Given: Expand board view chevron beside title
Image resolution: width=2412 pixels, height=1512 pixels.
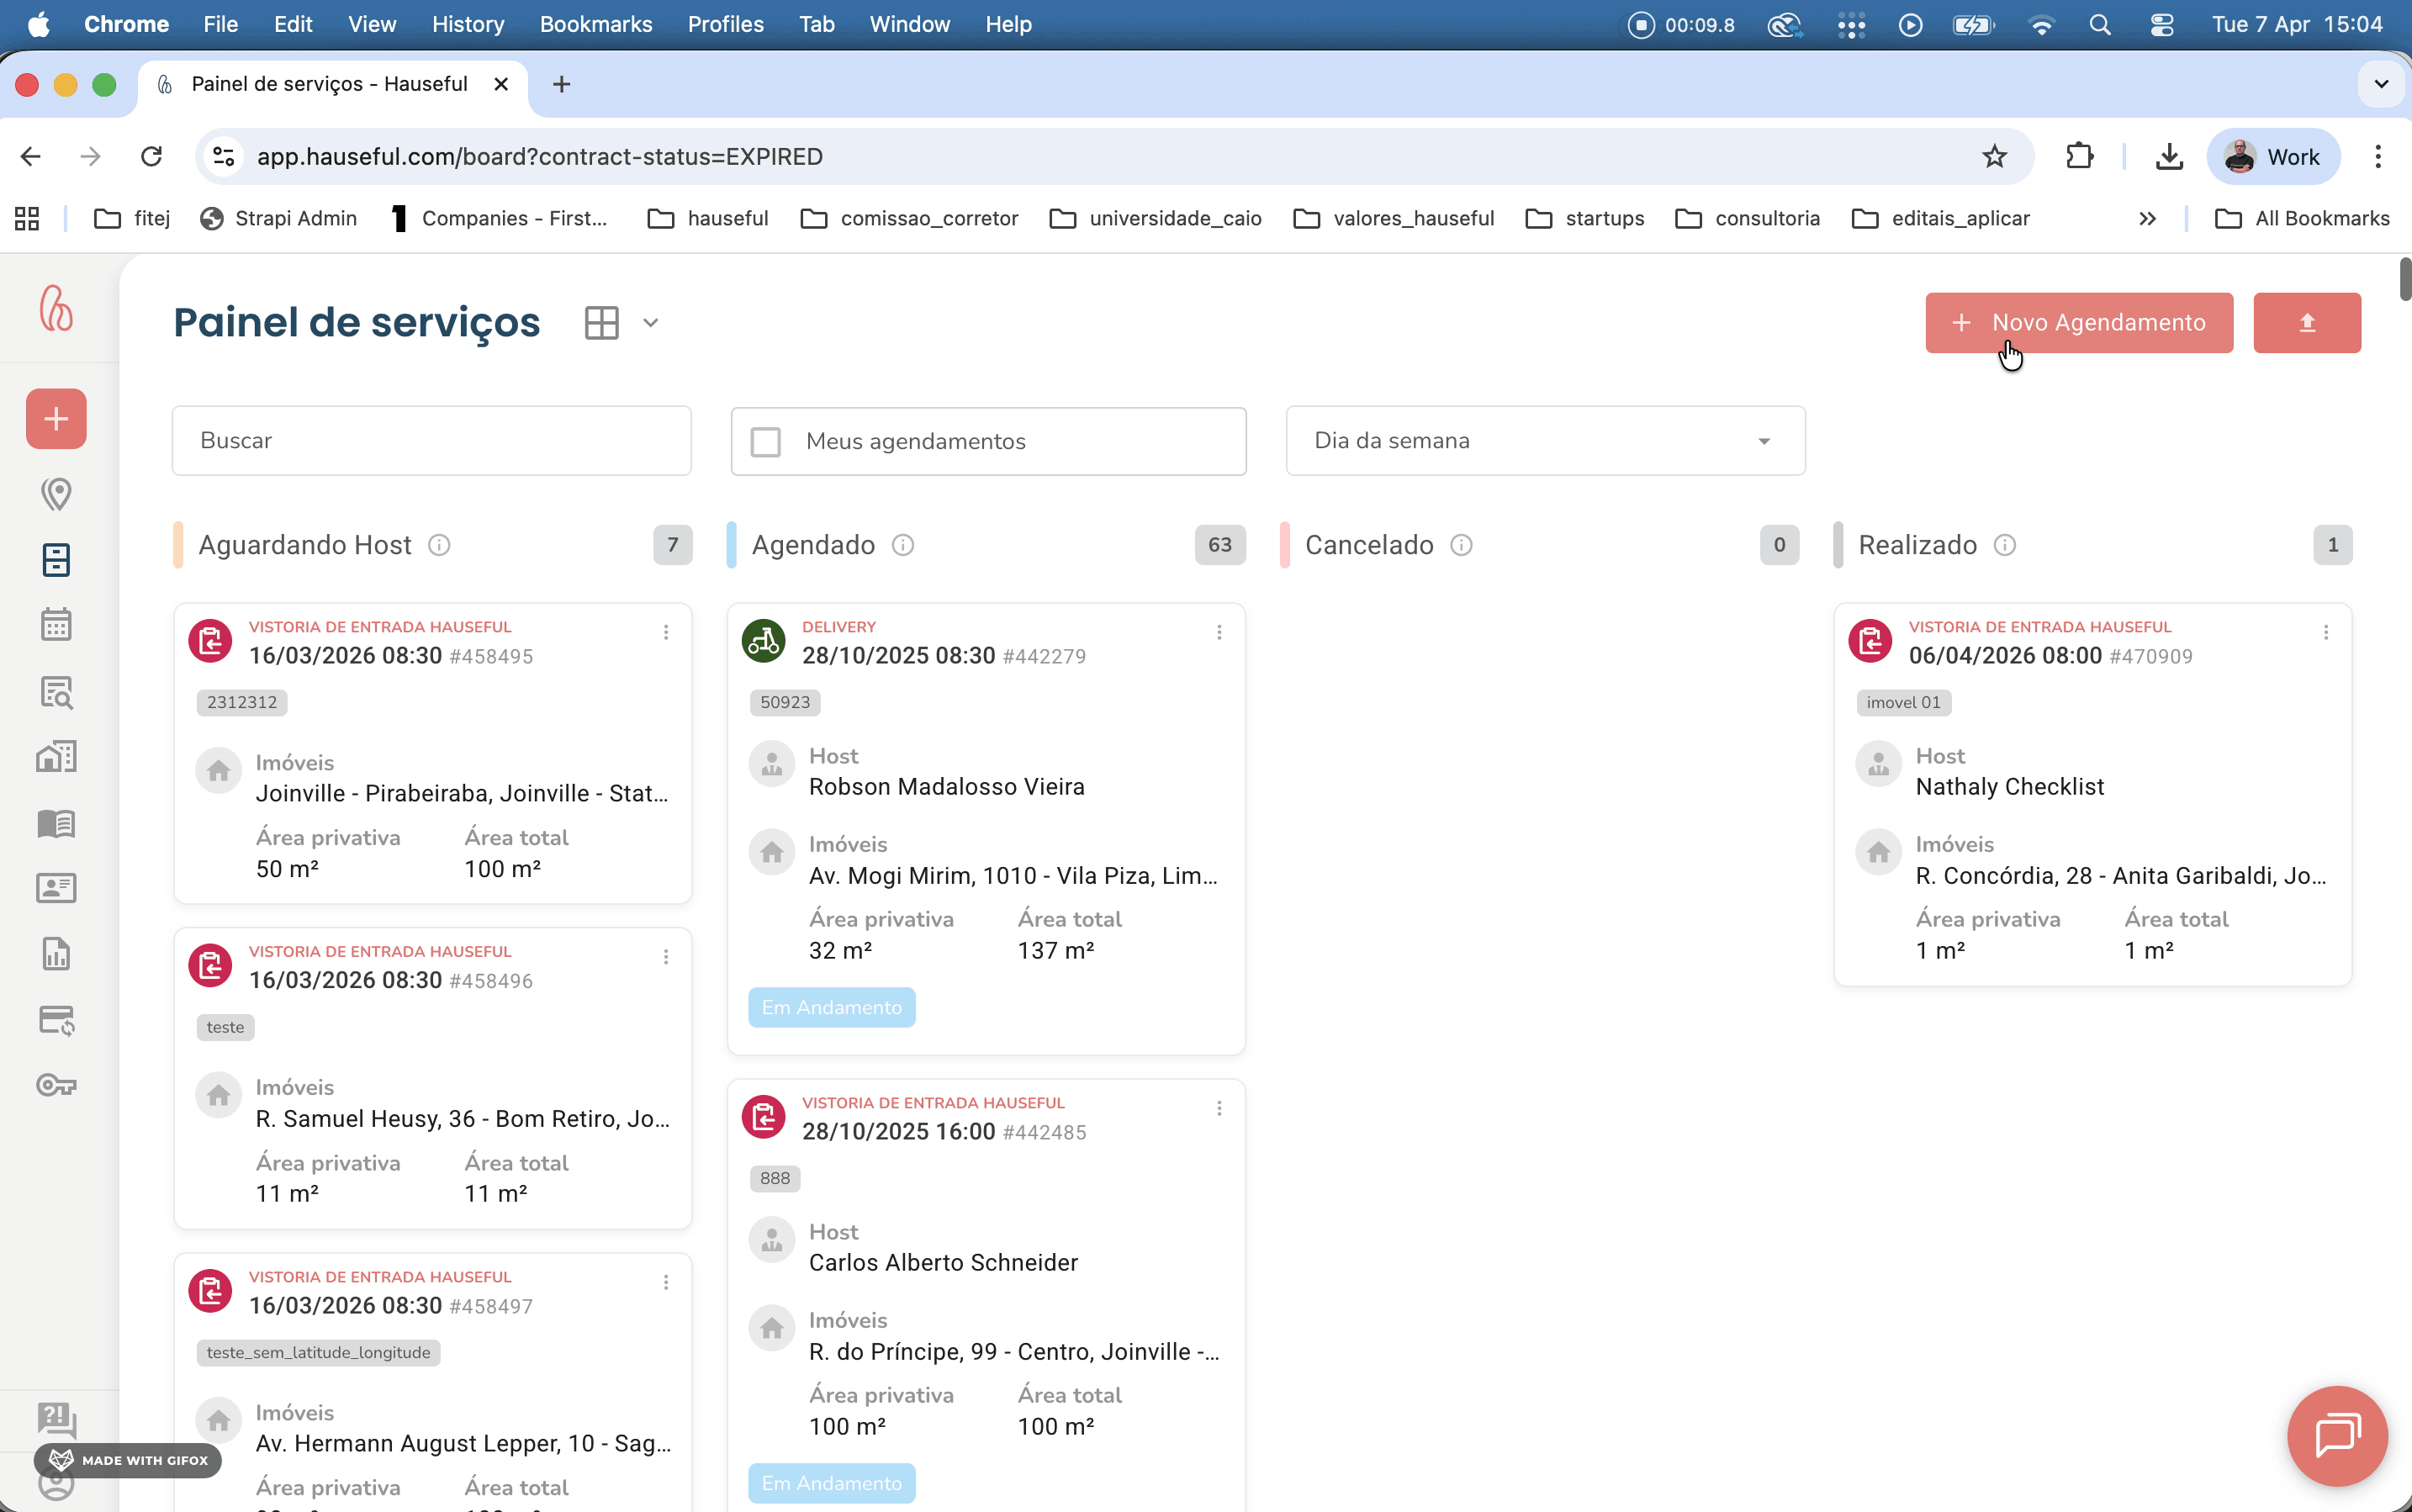Looking at the screenshot, I should pyautogui.click(x=650, y=323).
